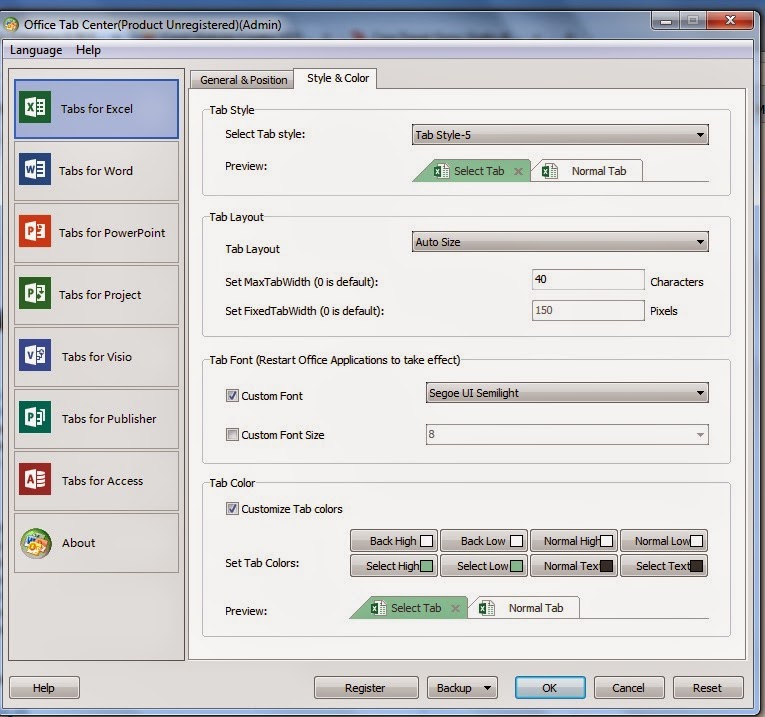Open the font size dropdown showing 8

[567, 434]
